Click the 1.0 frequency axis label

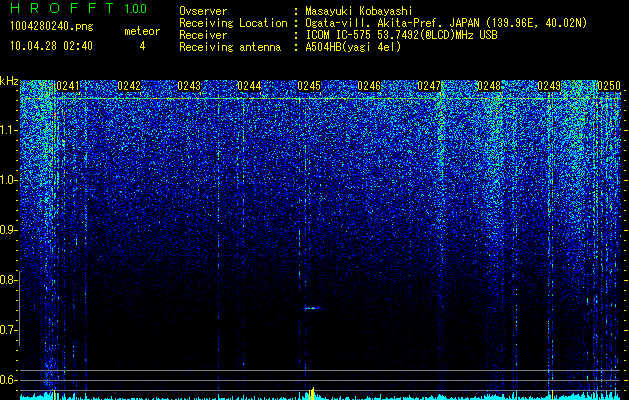point(8,180)
